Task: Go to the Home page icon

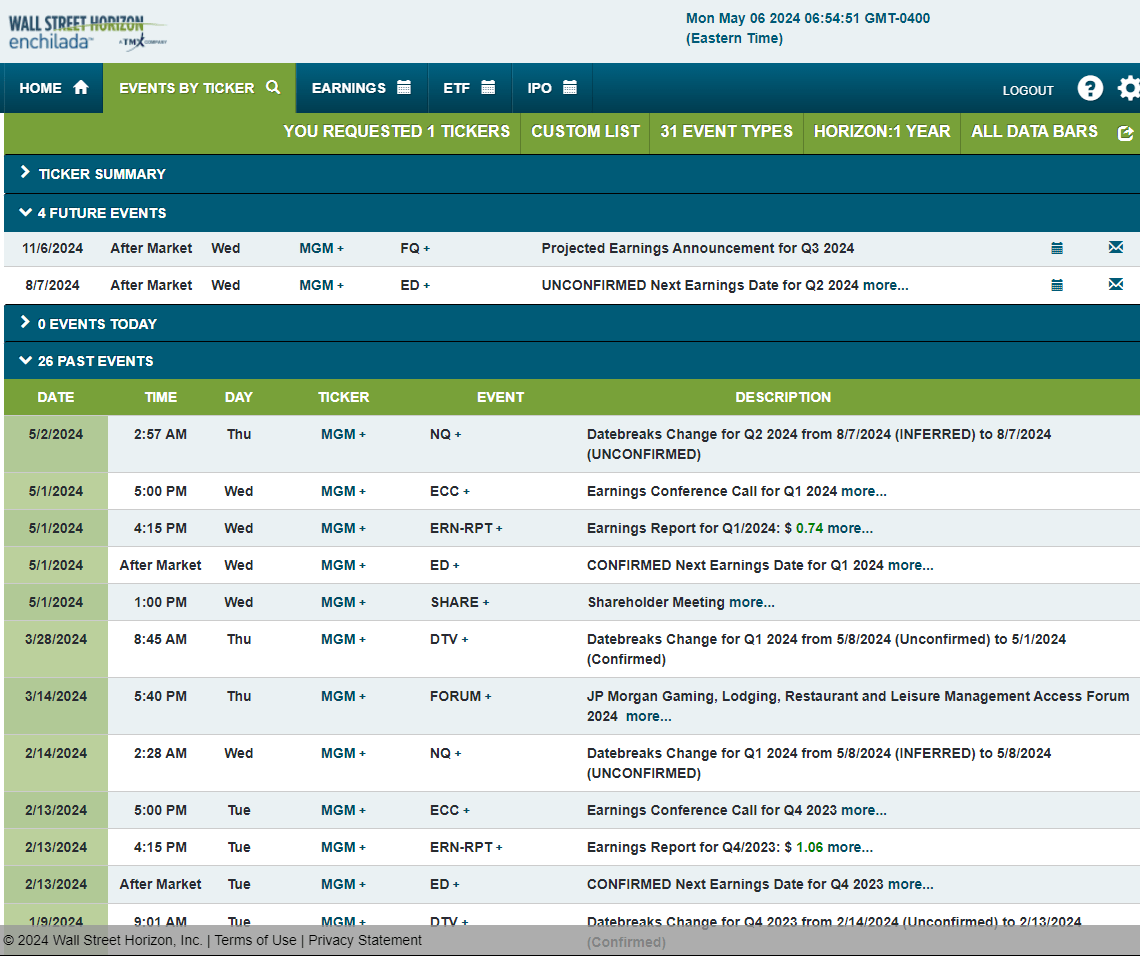Action: (81, 88)
